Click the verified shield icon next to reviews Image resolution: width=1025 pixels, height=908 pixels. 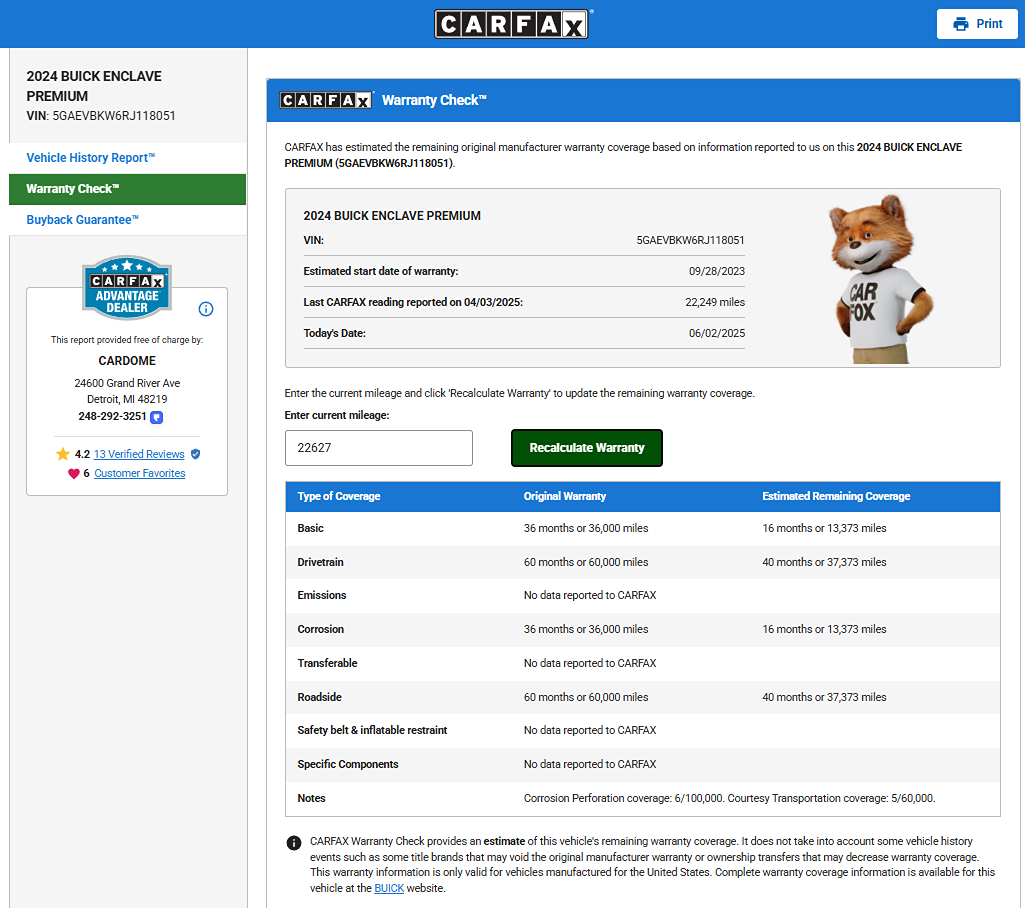click(195, 454)
